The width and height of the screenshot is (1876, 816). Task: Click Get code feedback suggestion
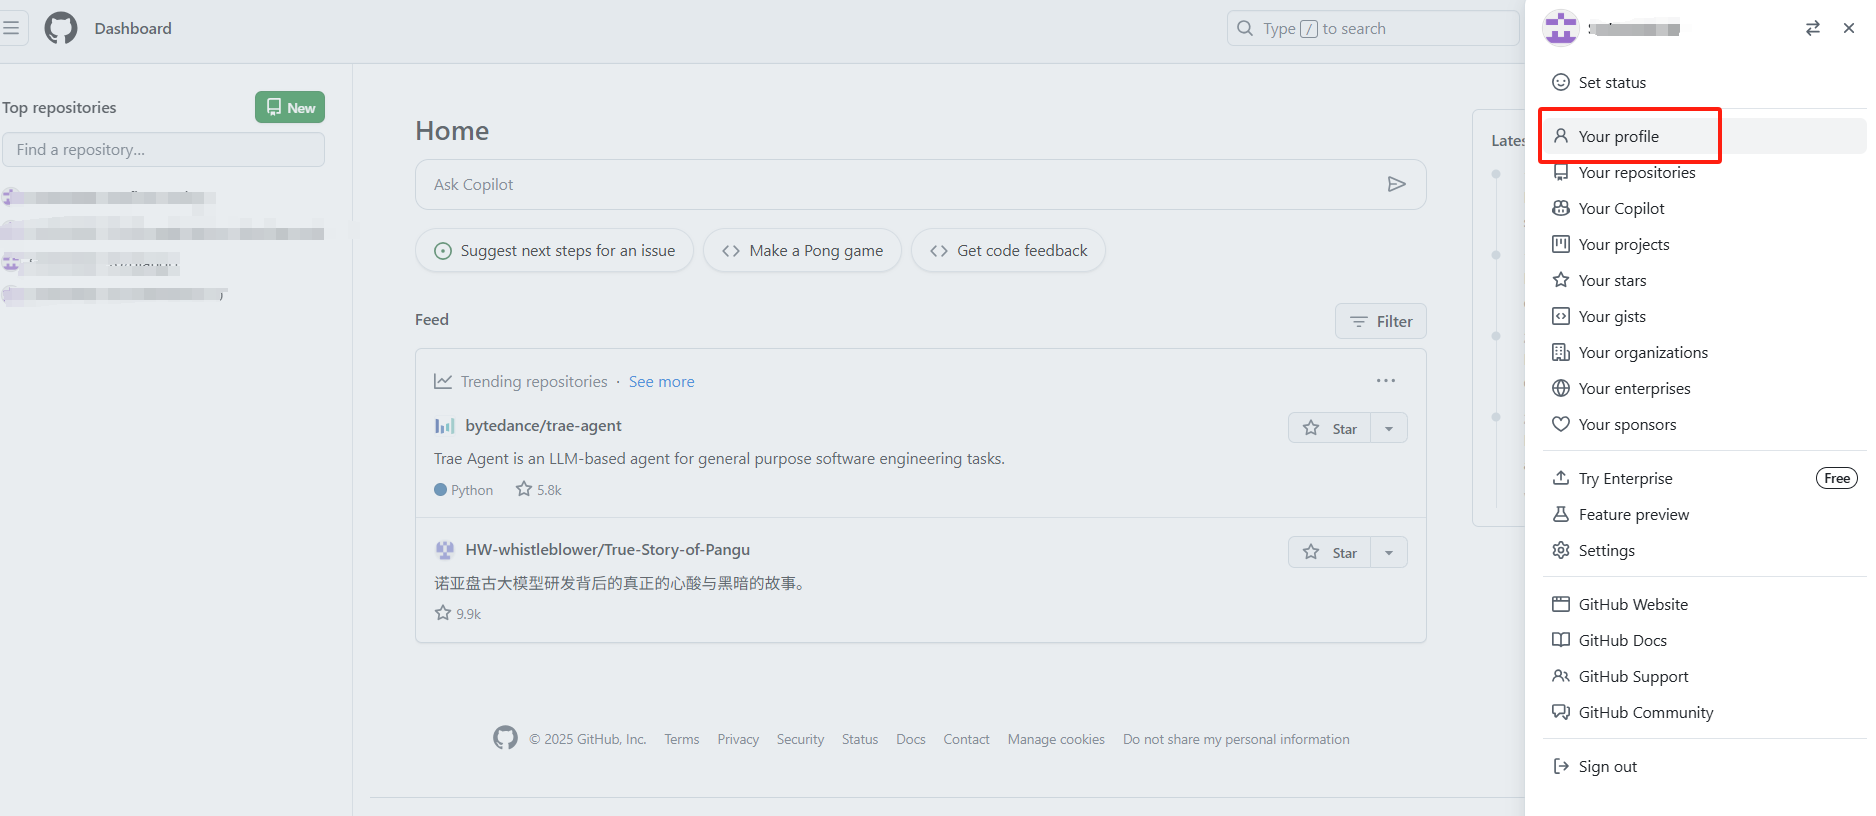coord(1008,250)
